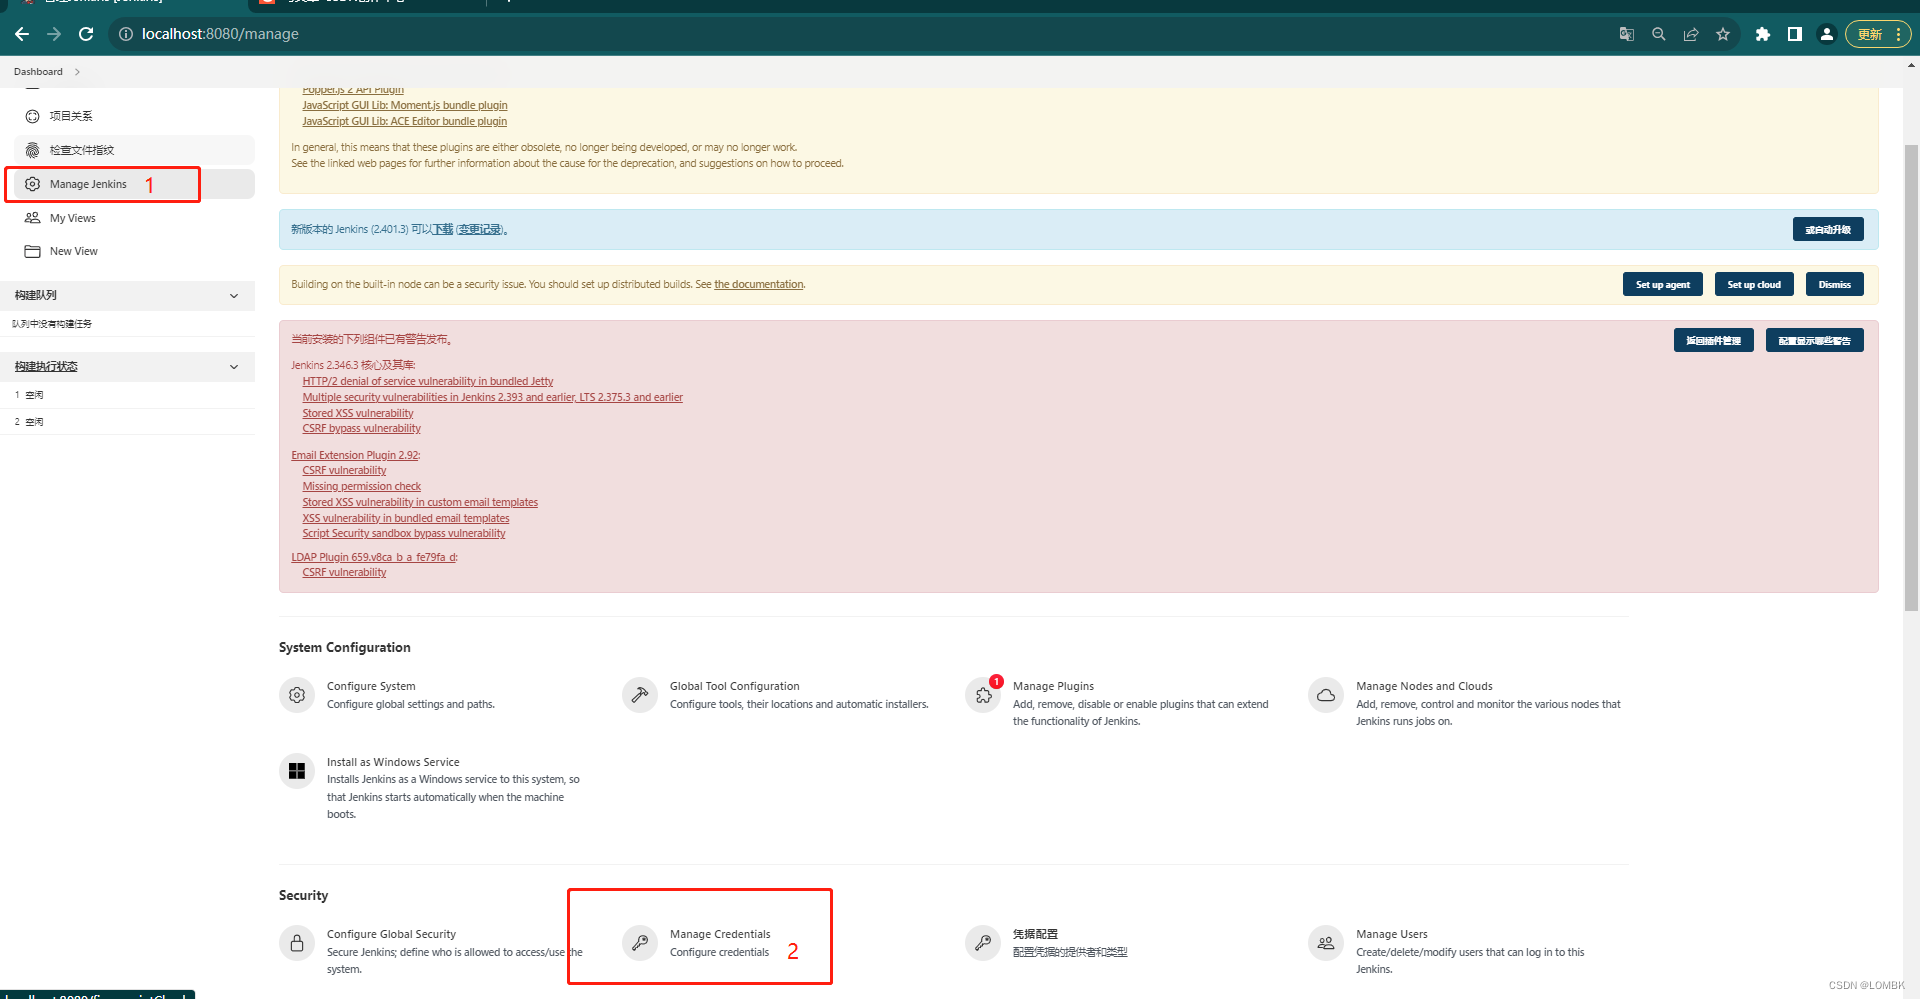Image resolution: width=1920 pixels, height=999 pixels.
Task: Open Configure System via the gear icon
Action: tap(296, 694)
